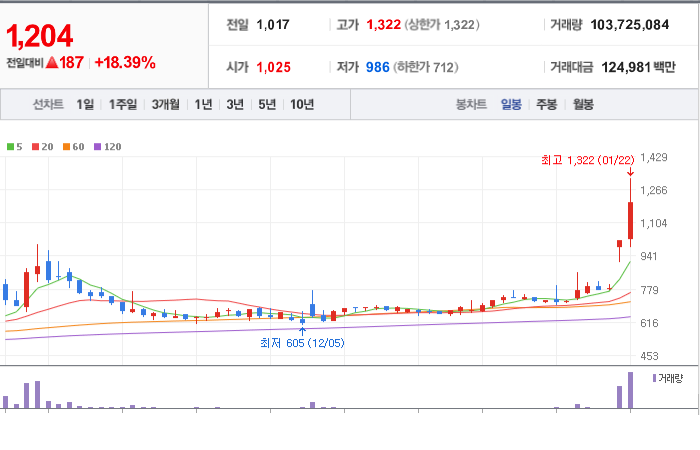Click the 선차트 label
Viewport: 700px width, 450px height.
tap(48, 104)
